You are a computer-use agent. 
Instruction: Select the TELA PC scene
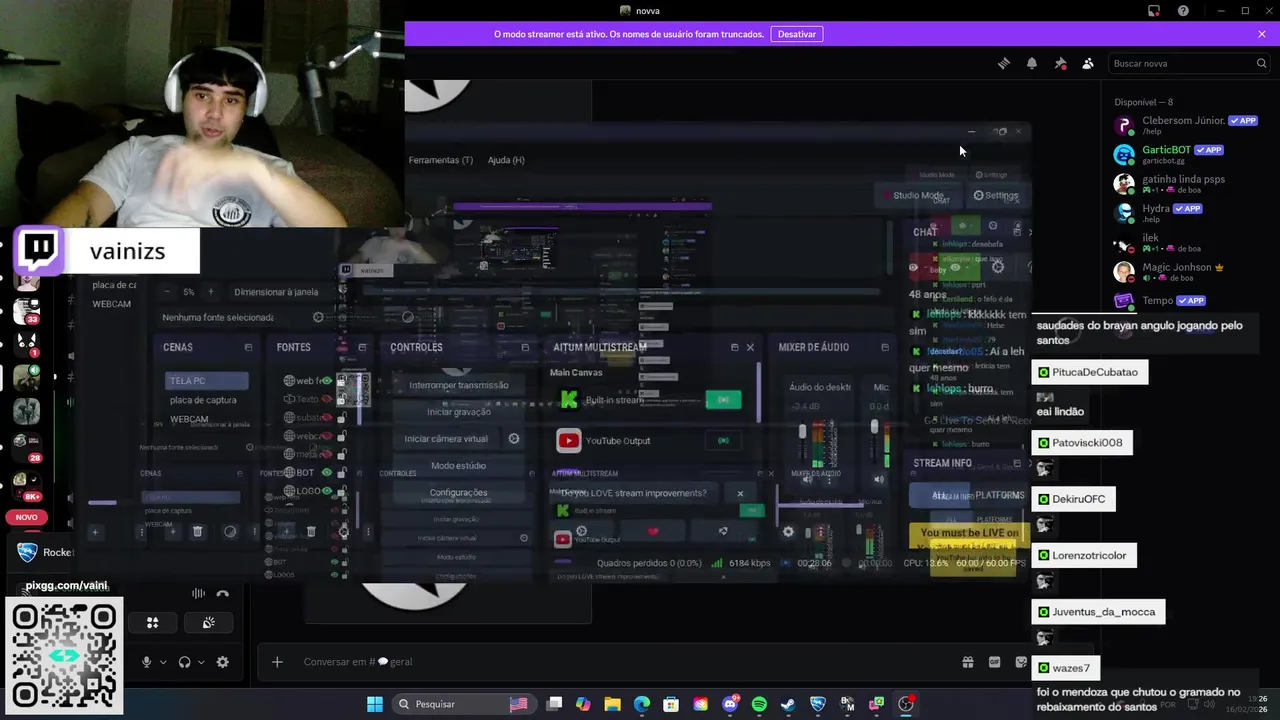(206, 381)
